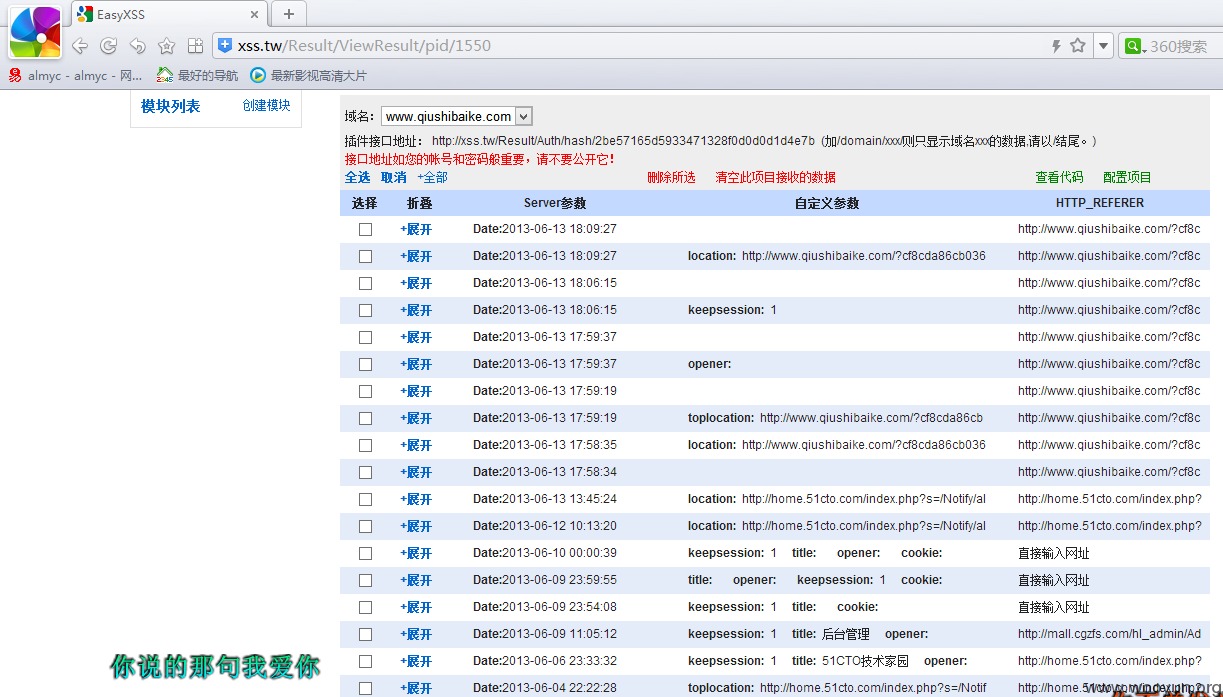This screenshot has height=697, width=1223.
Task: Tick checkbox for 17:59:19 toplocation row
Action: [x=365, y=418]
